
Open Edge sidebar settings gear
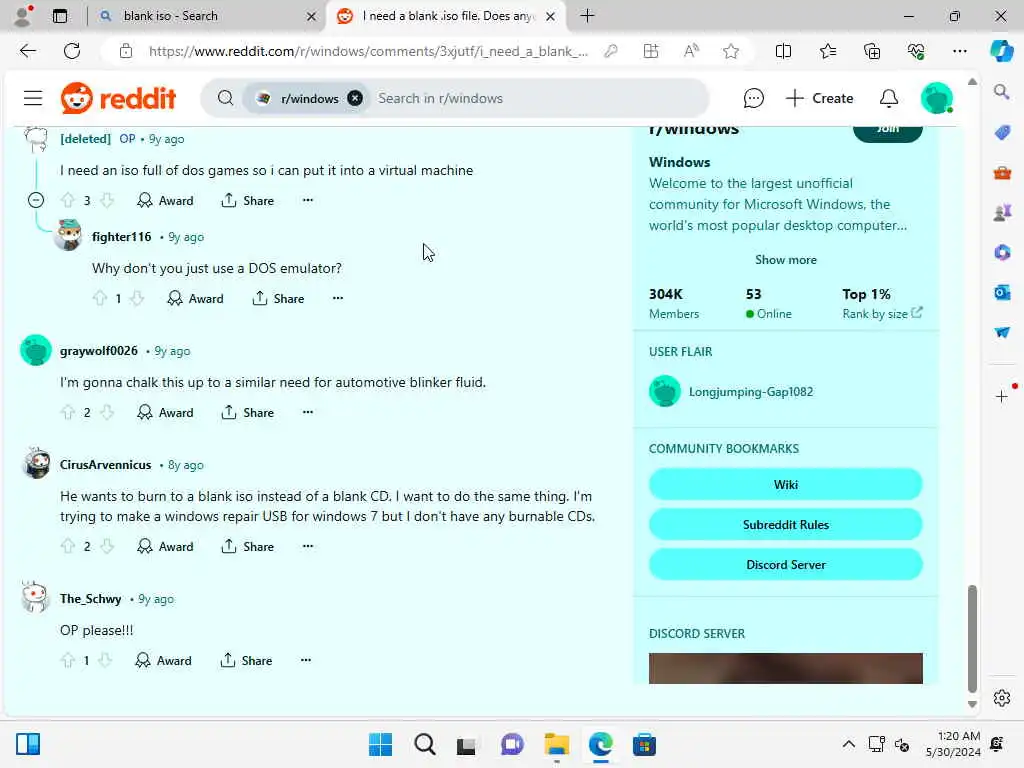[x=1002, y=697]
